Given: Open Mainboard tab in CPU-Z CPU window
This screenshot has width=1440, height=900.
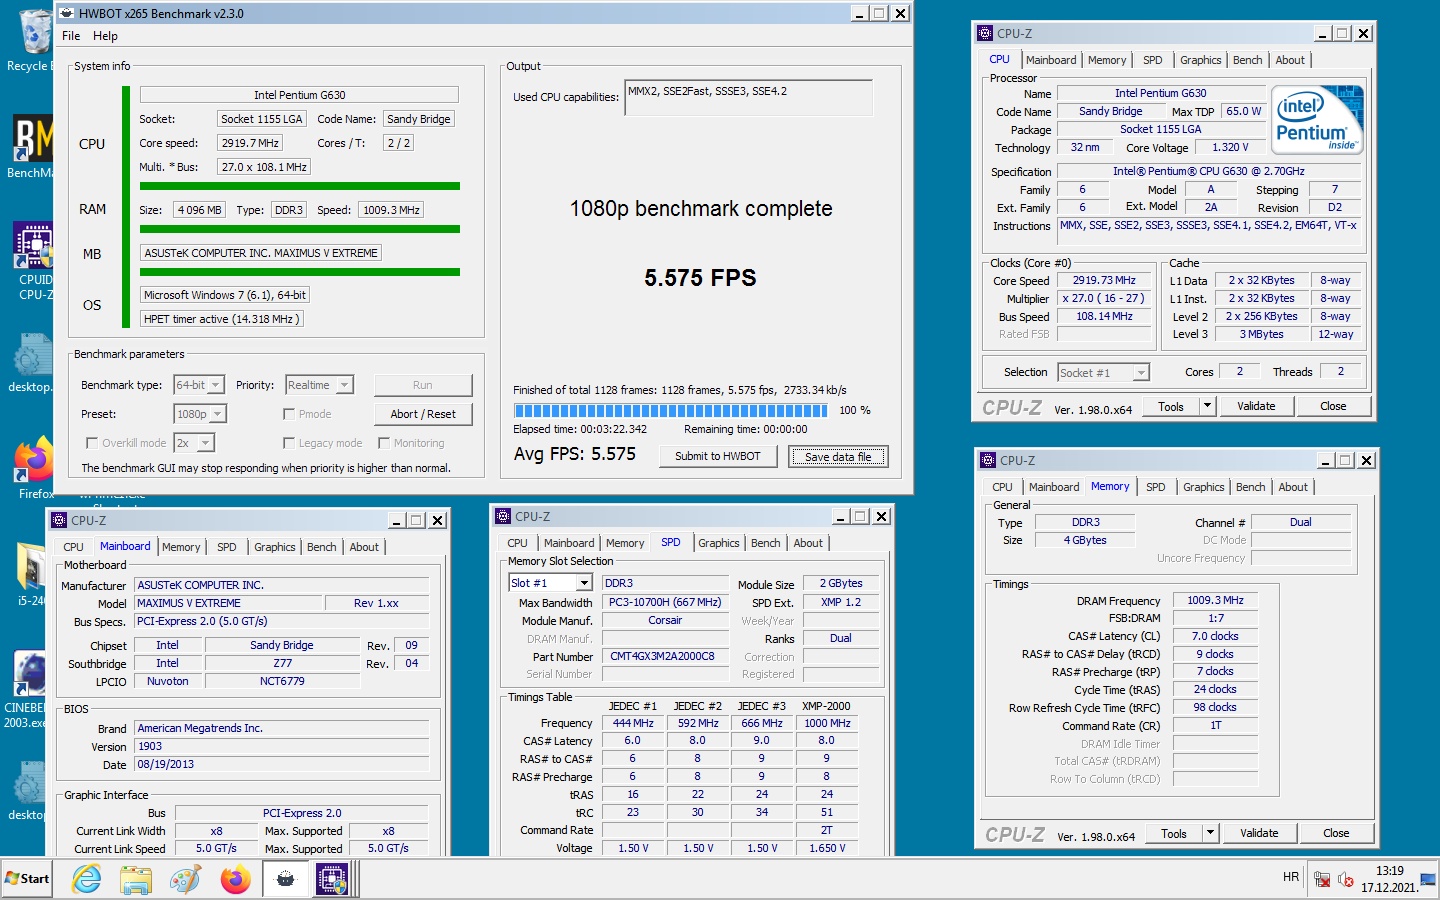Looking at the screenshot, I should pyautogui.click(x=1051, y=60).
